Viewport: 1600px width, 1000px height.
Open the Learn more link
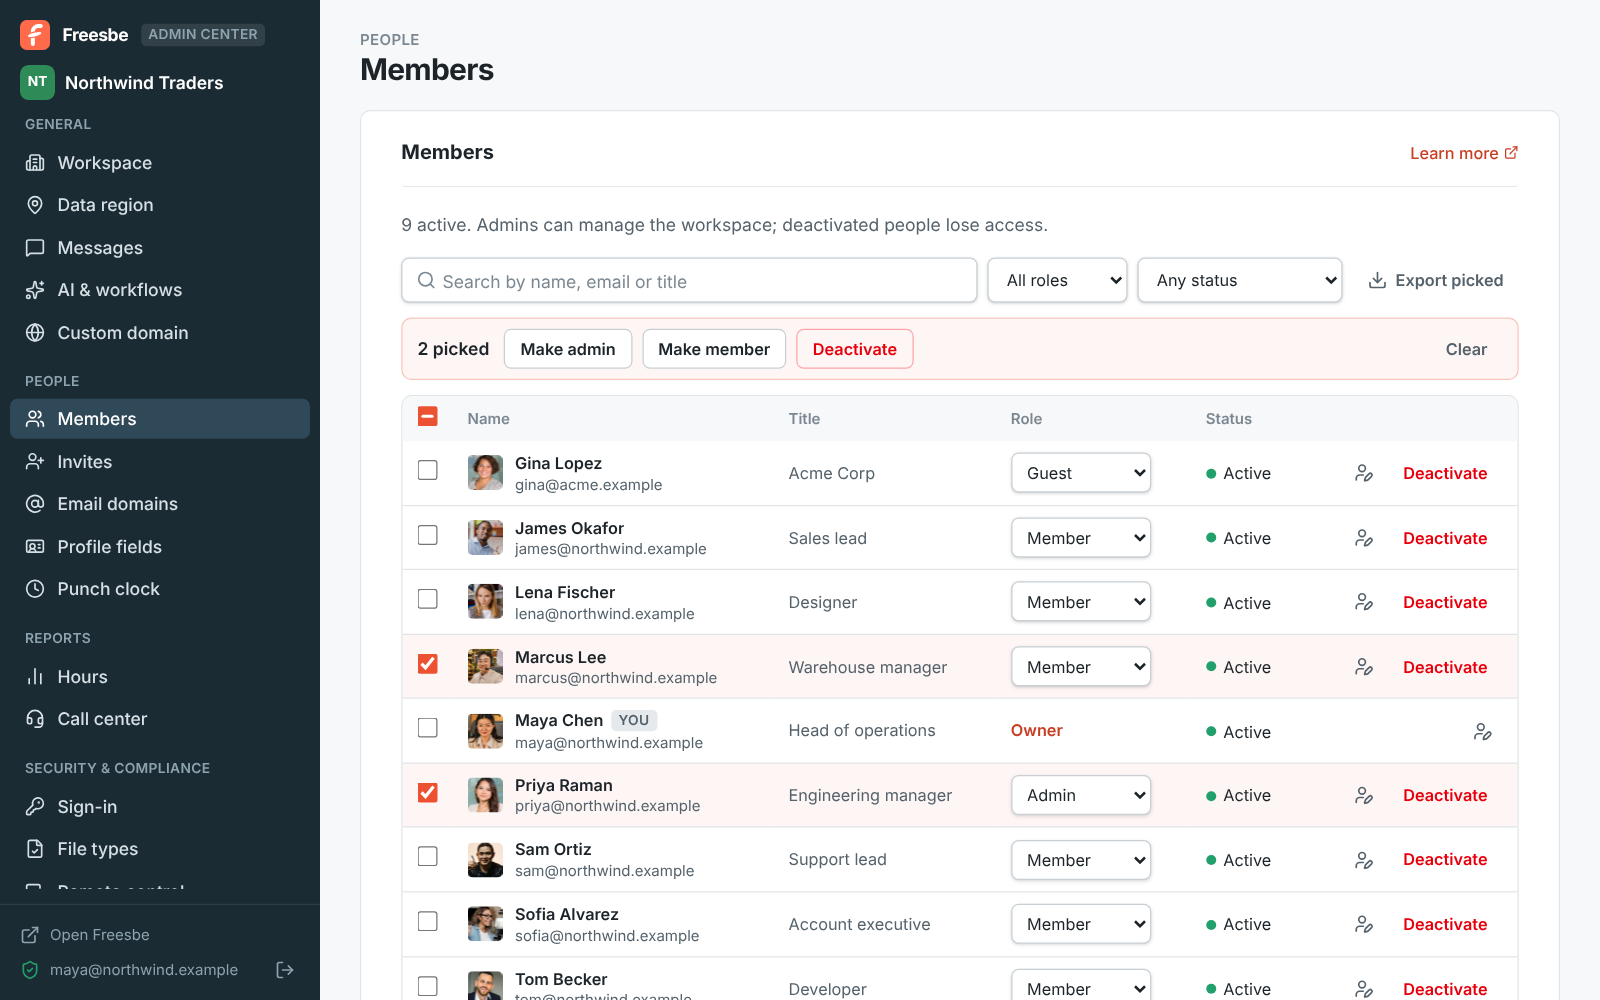[1464, 153]
